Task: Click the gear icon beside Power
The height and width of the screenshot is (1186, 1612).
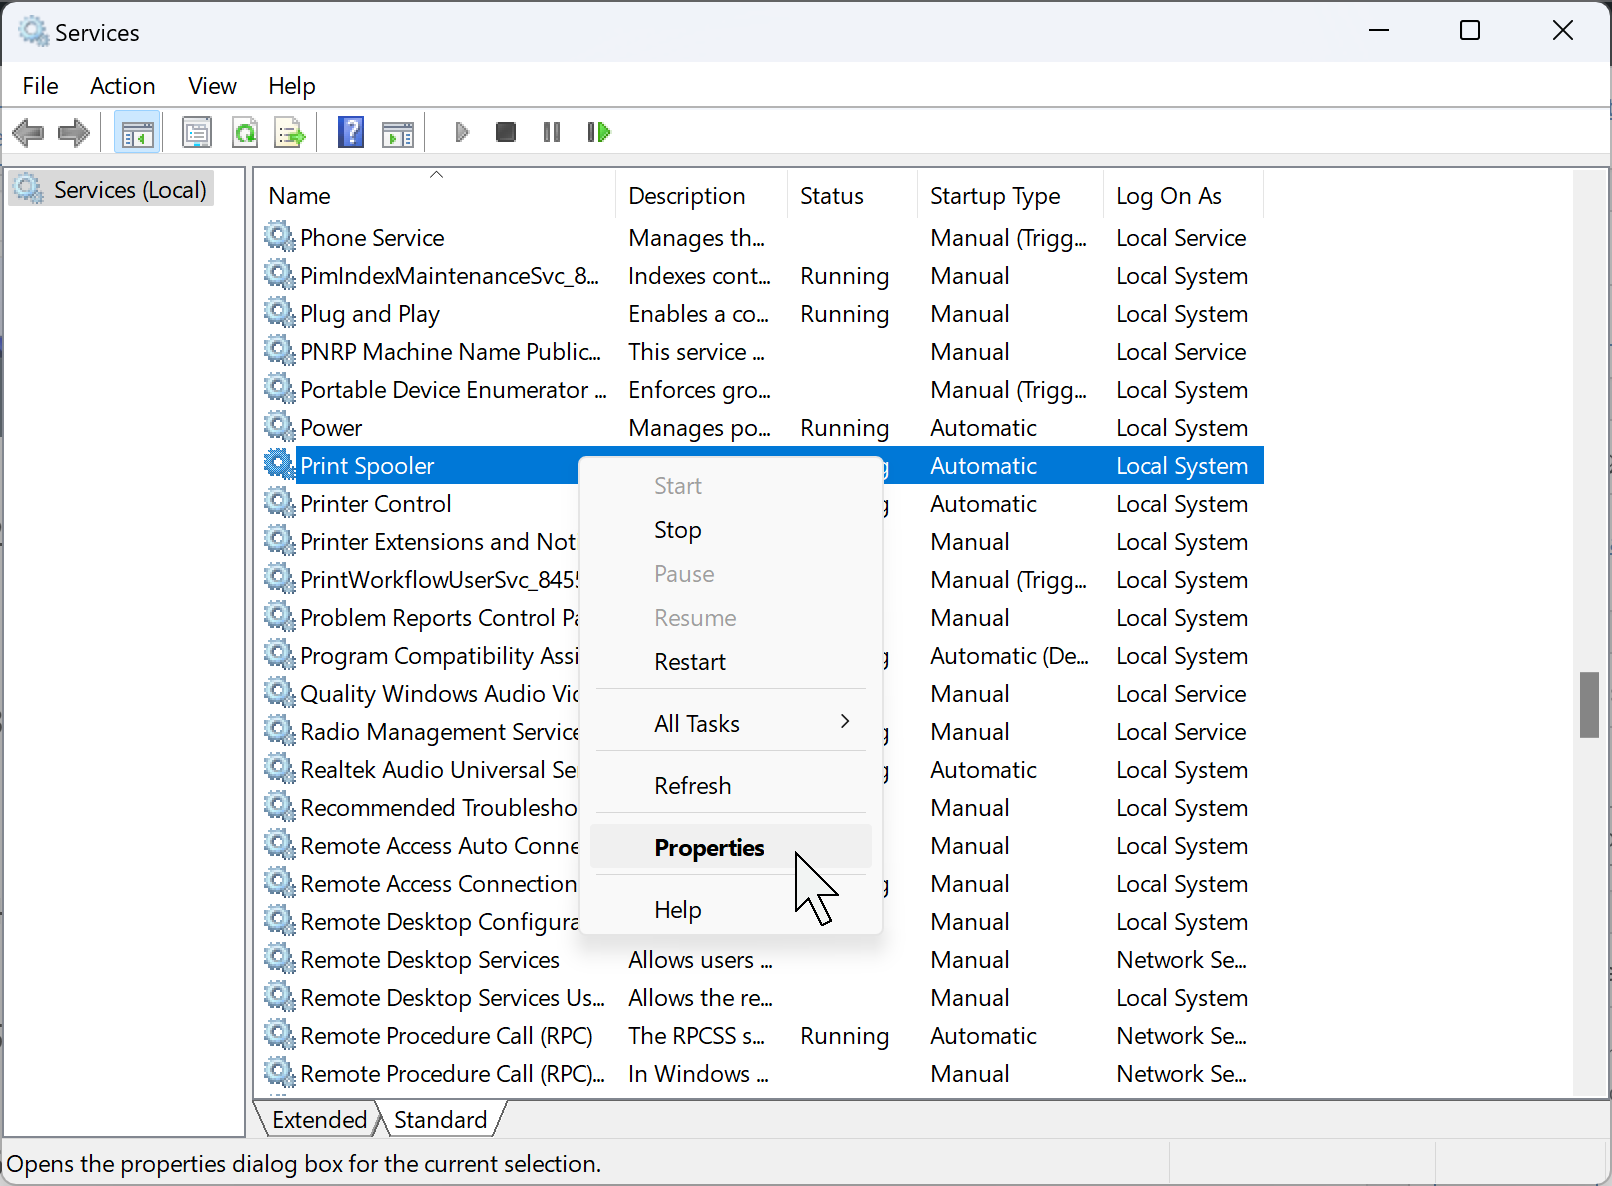Action: point(280,427)
